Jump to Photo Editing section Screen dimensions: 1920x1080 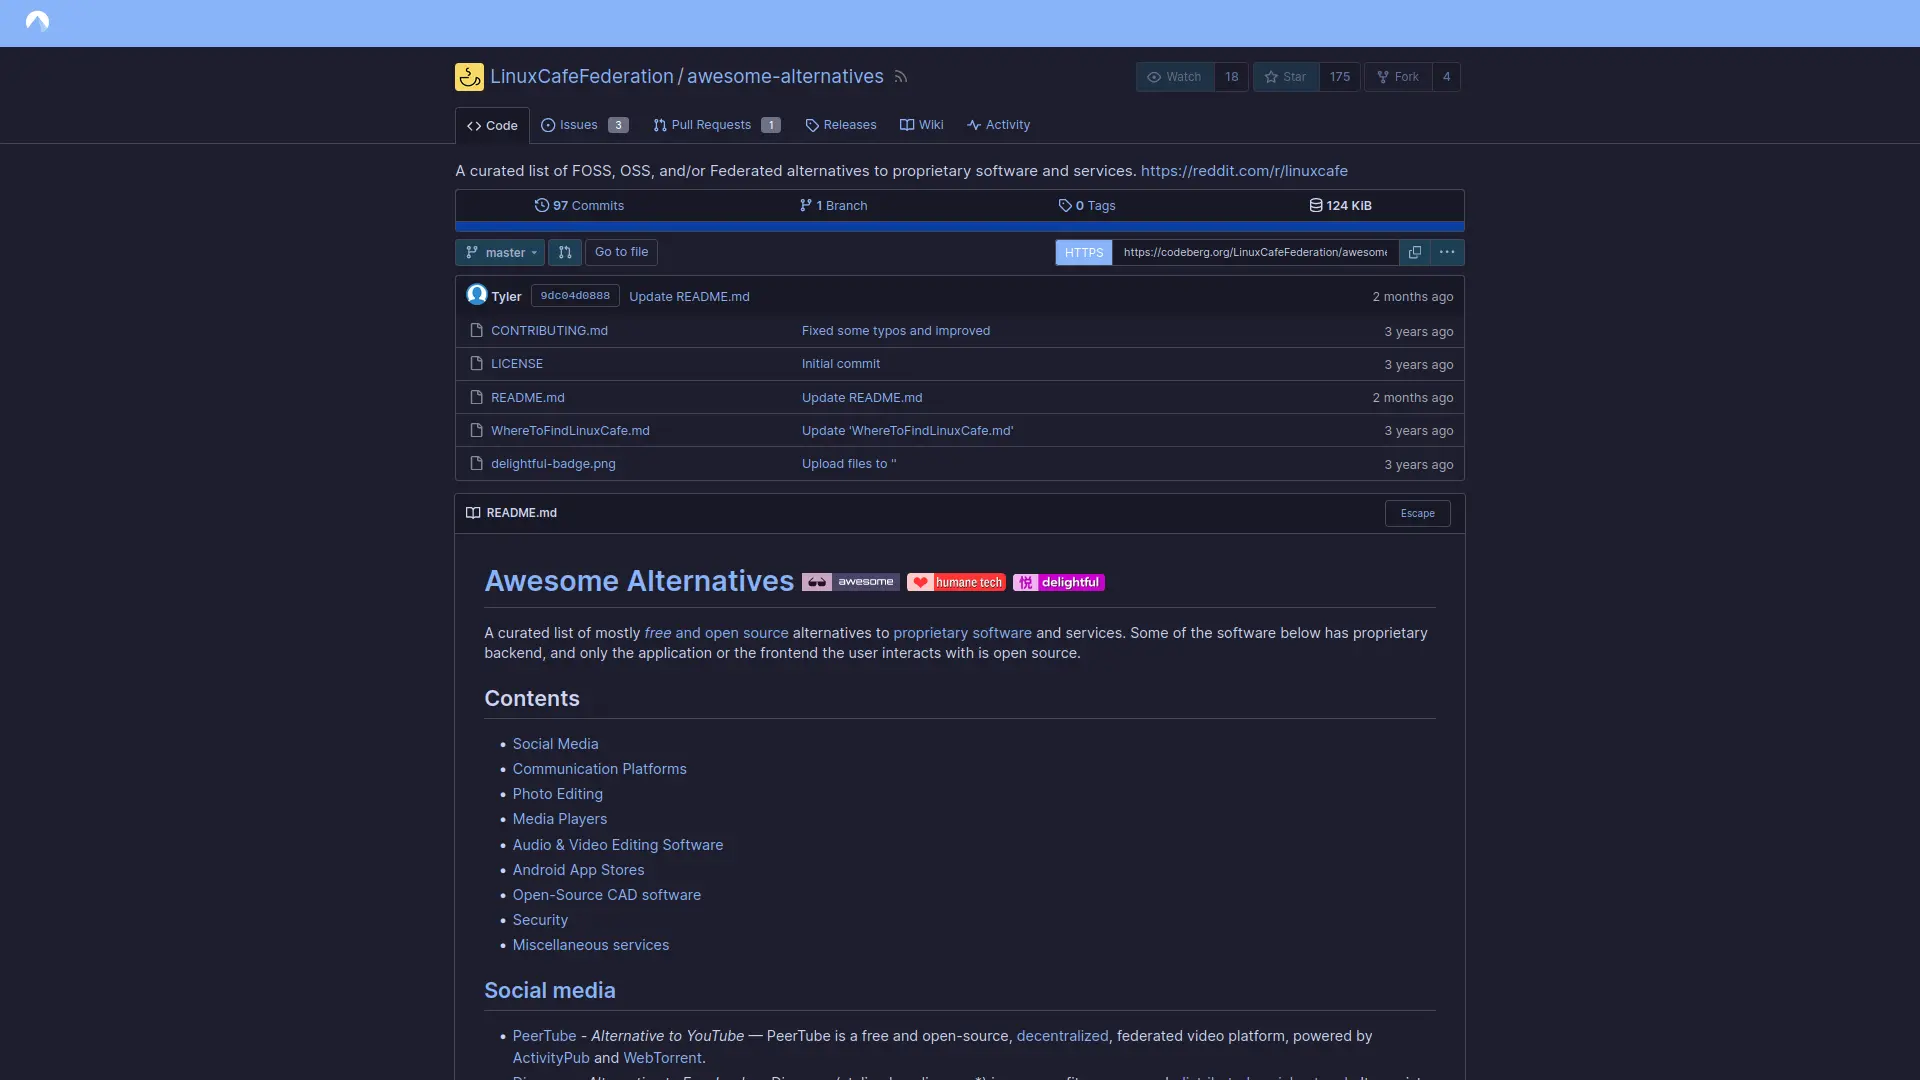click(x=558, y=794)
